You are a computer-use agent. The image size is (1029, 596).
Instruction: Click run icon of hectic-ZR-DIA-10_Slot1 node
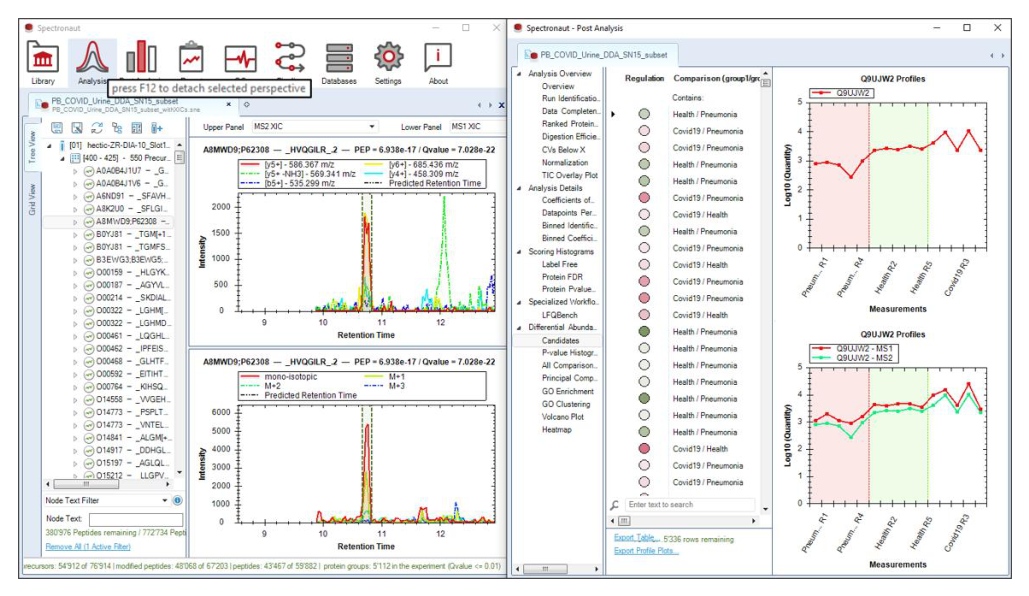coord(62,145)
